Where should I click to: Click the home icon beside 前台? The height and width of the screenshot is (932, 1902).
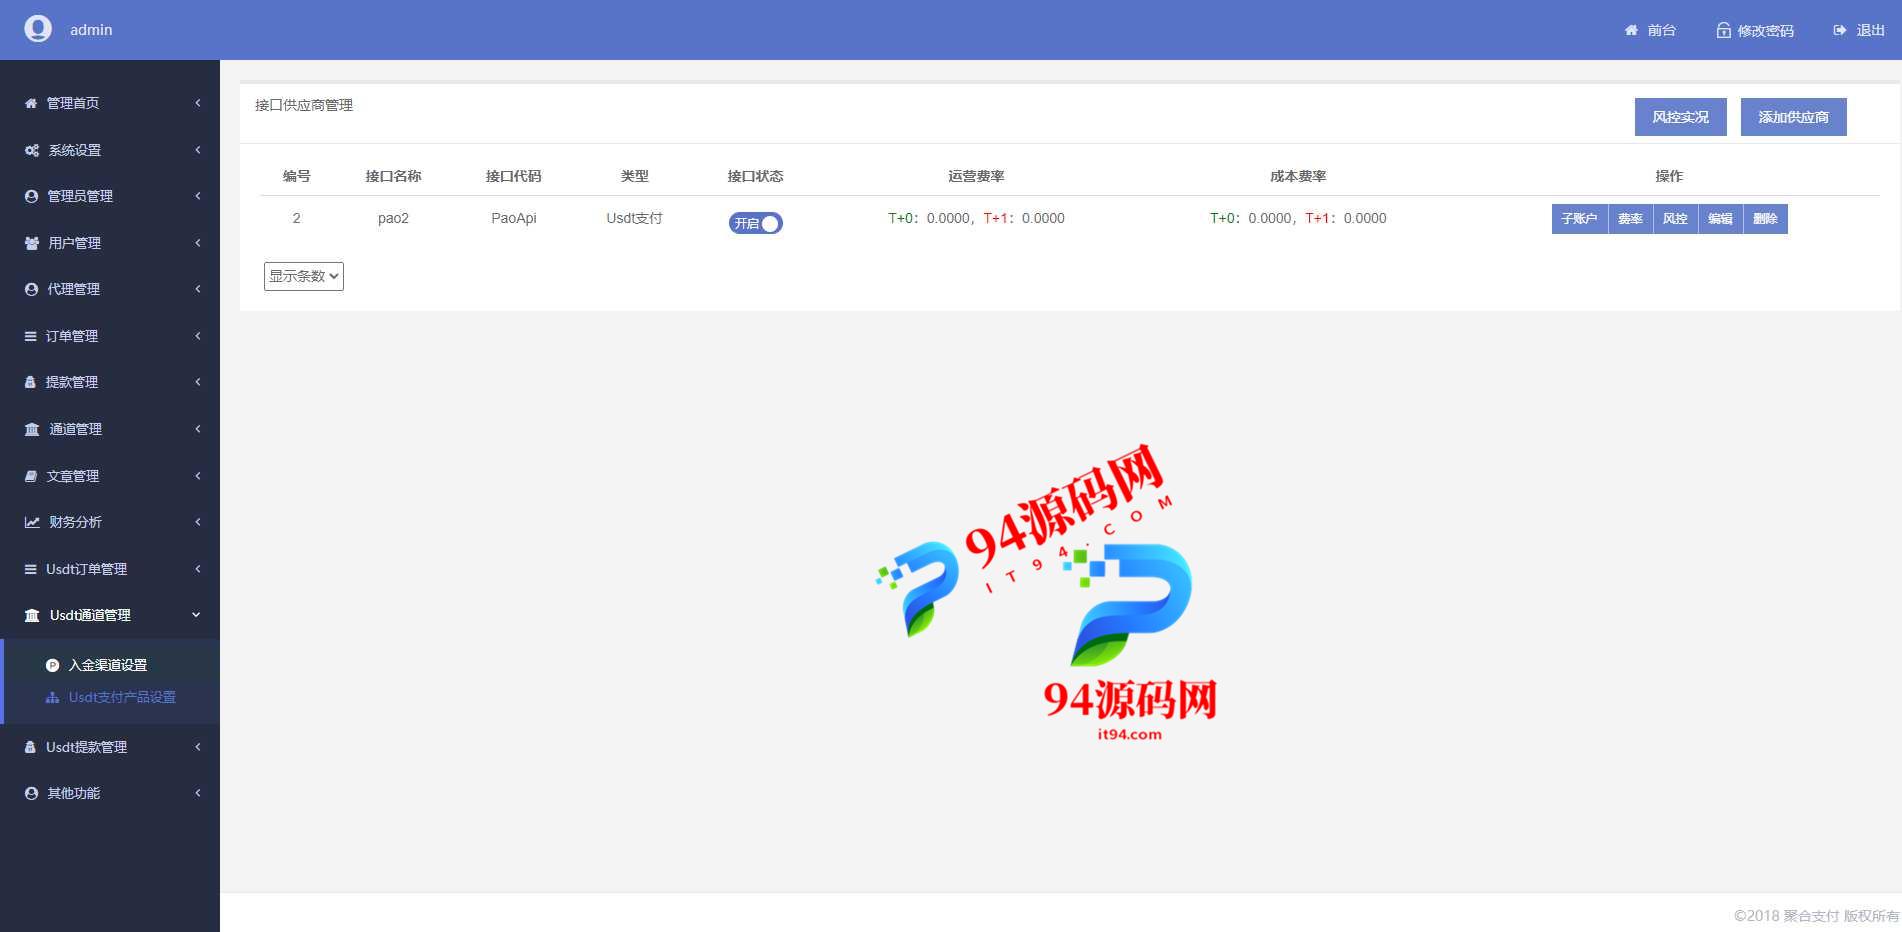1631,30
